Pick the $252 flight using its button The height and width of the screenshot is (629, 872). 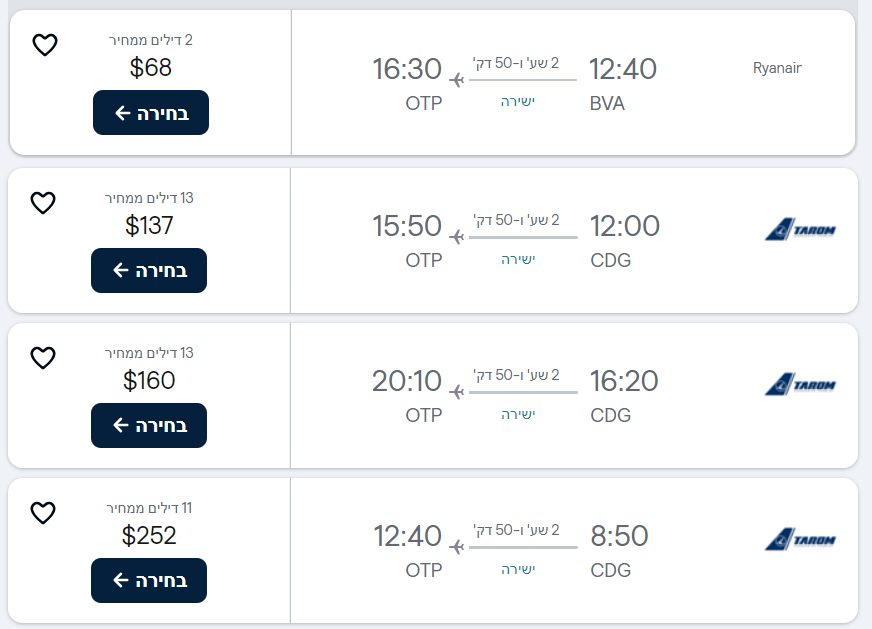(149, 580)
